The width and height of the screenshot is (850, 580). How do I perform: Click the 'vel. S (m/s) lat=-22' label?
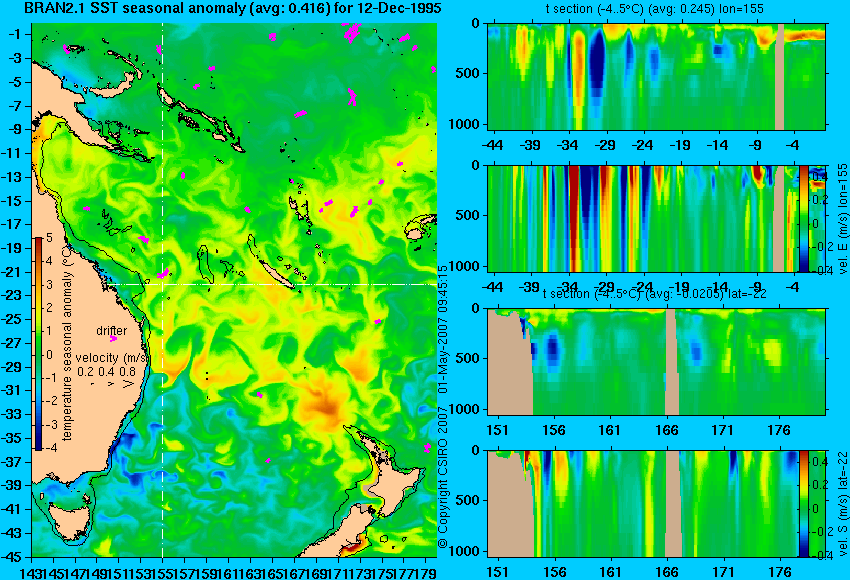[843, 504]
